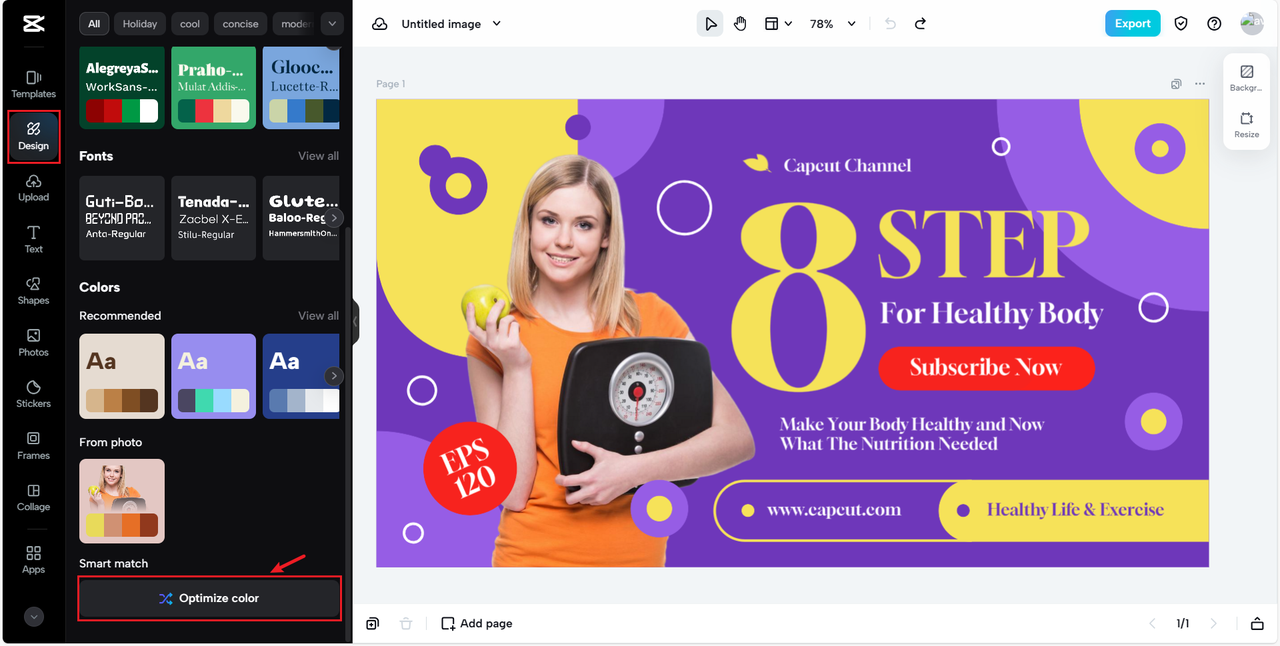The height and width of the screenshot is (646, 1280).
Task: Open the 78% zoom level dropdown
Action: (832, 24)
